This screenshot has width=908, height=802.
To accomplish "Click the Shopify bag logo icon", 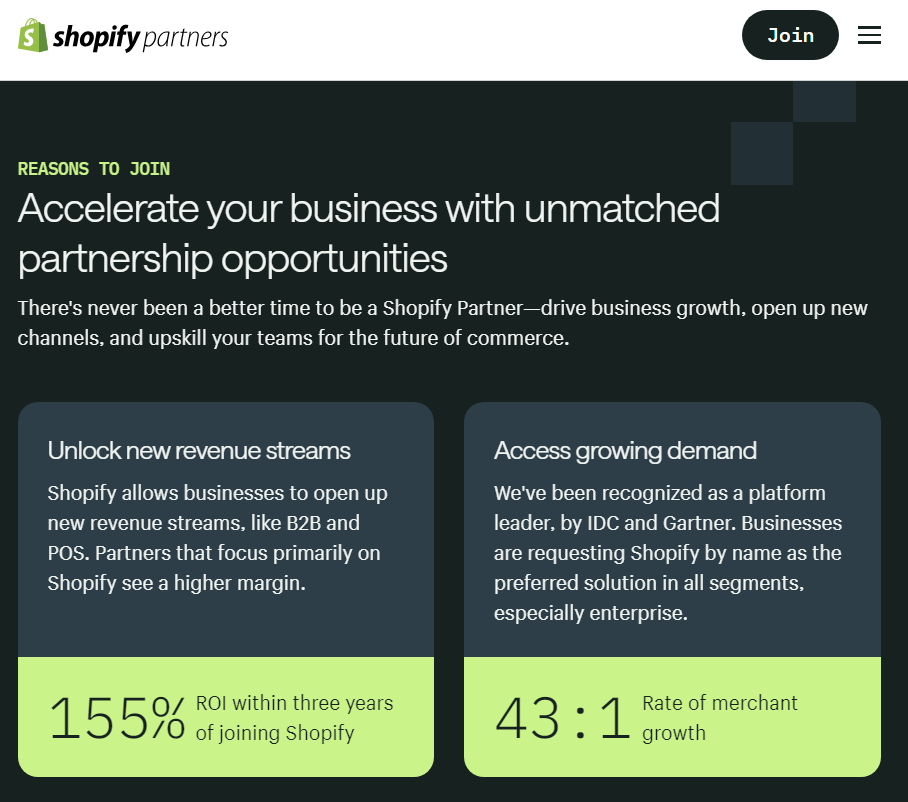I will pos(33,36).
